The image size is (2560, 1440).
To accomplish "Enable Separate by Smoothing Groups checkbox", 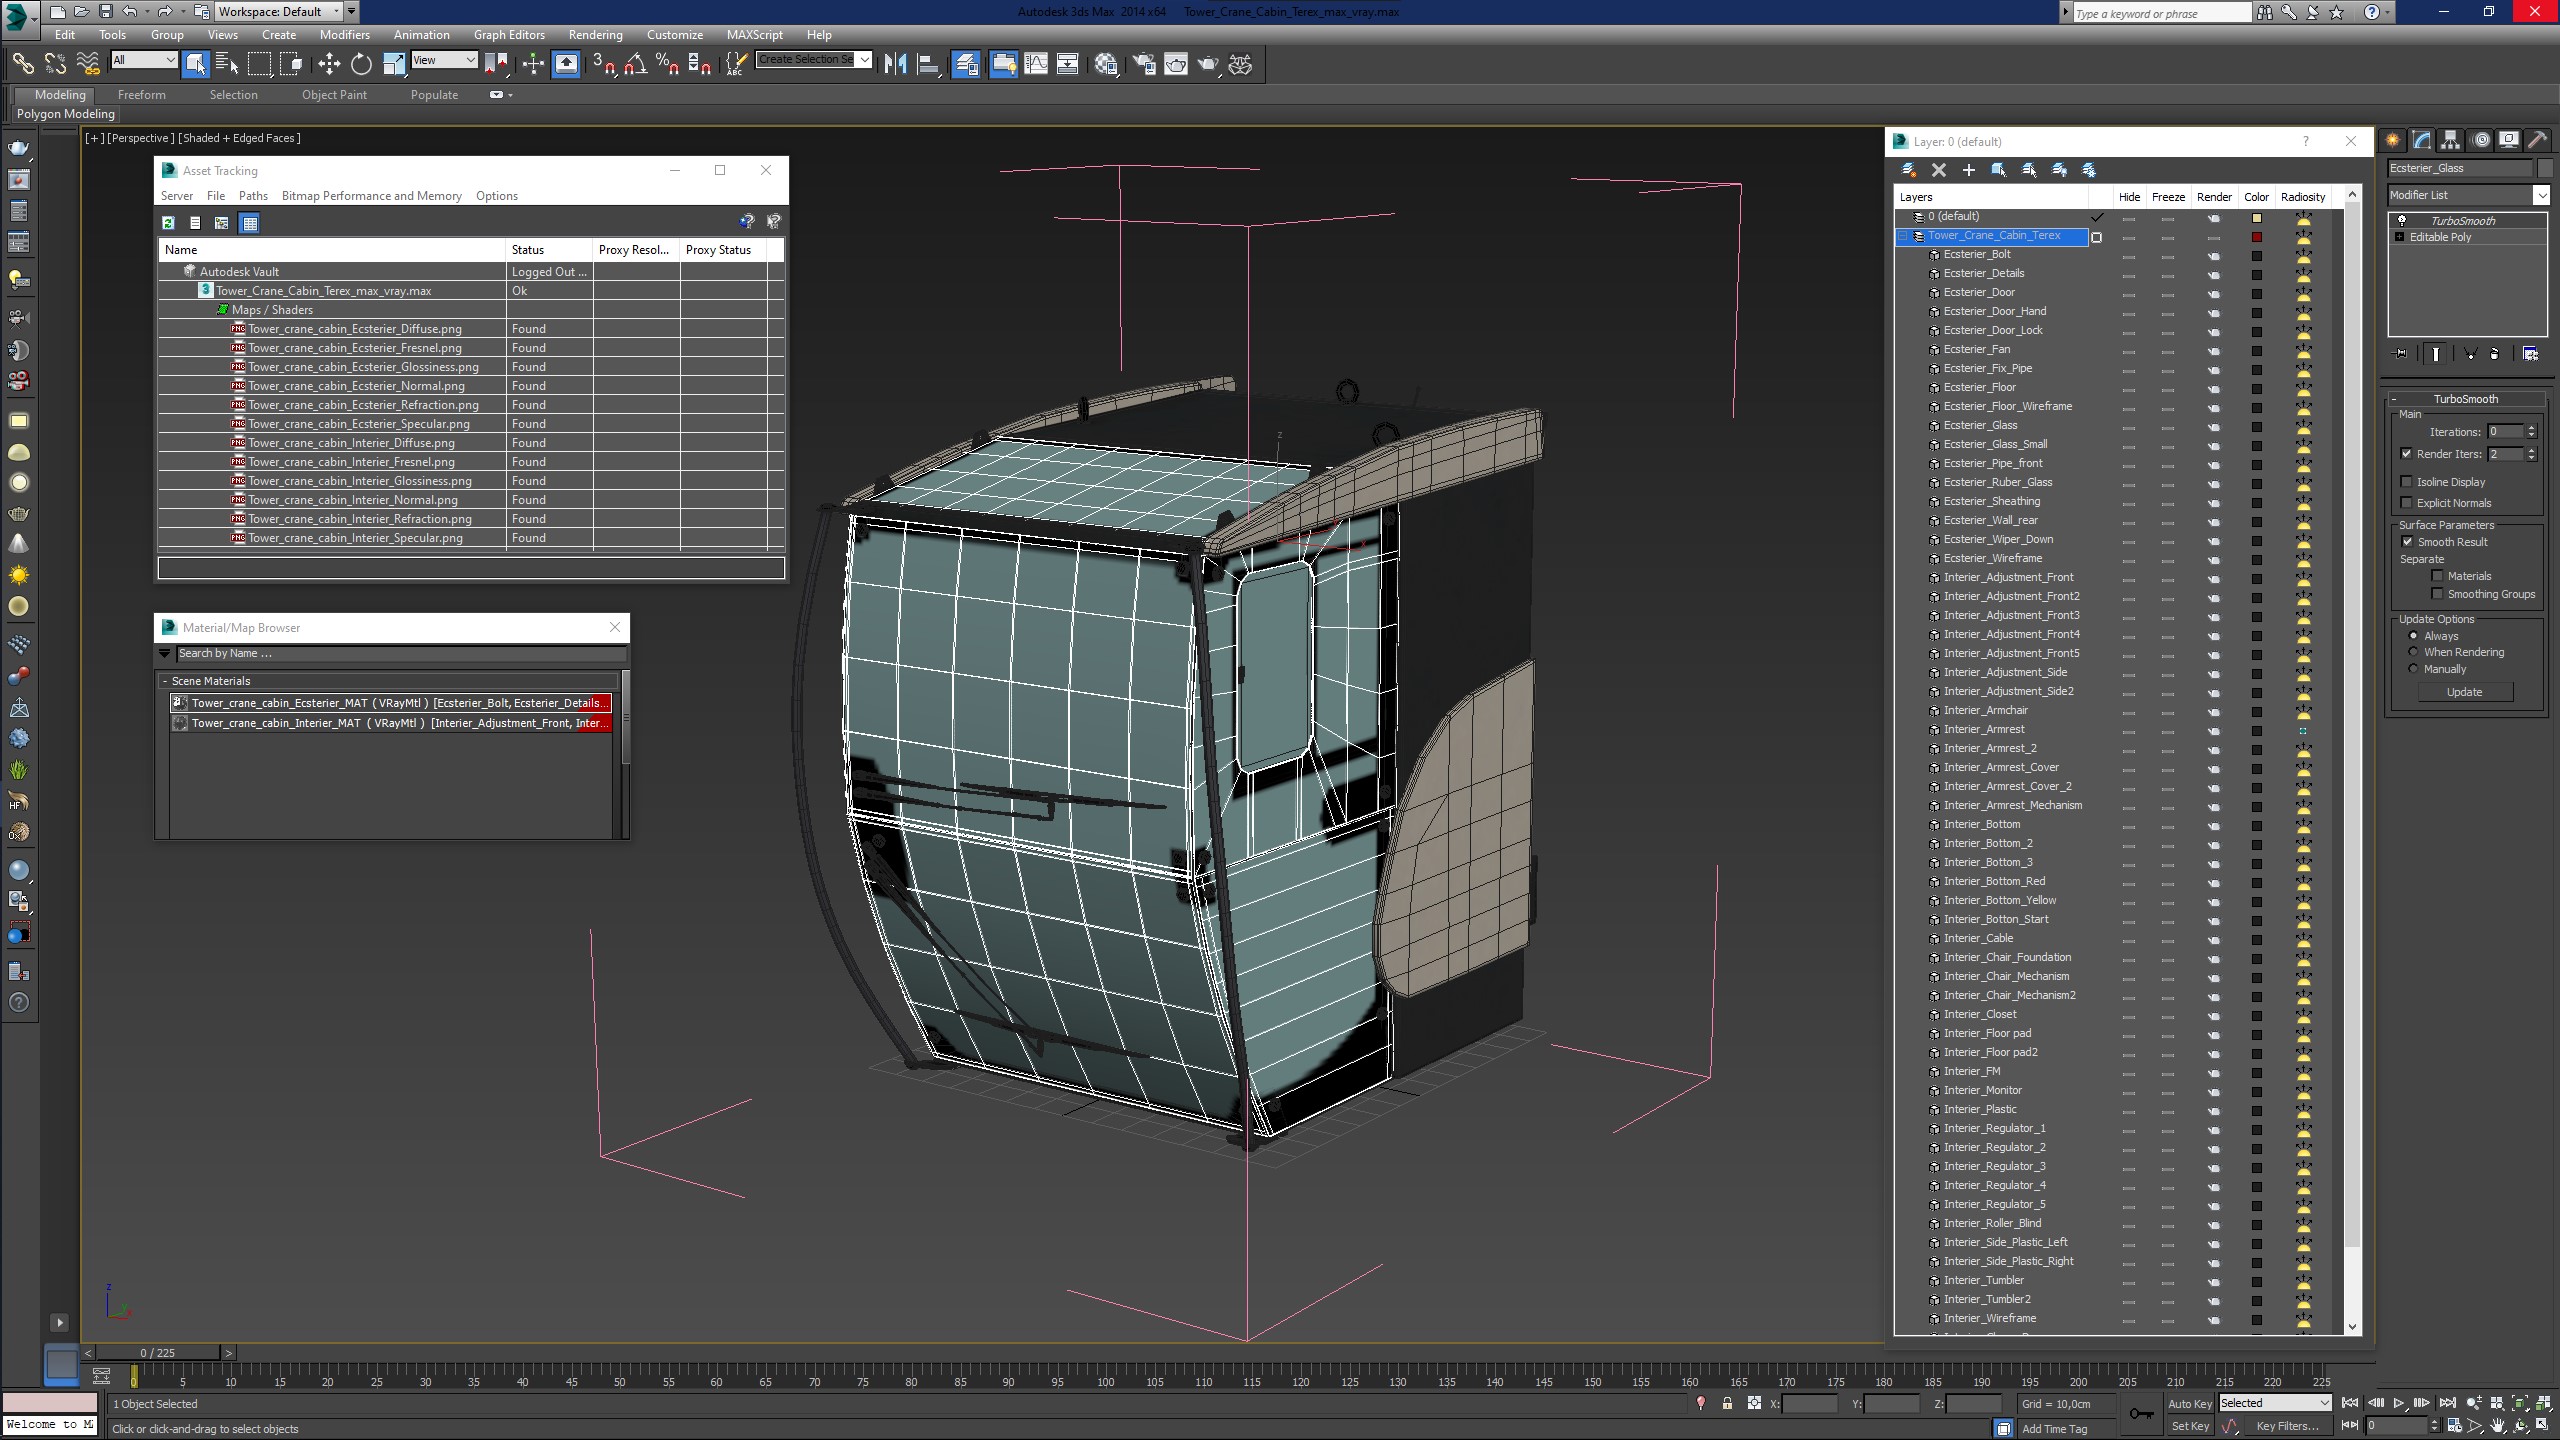I will [2437, 594].
